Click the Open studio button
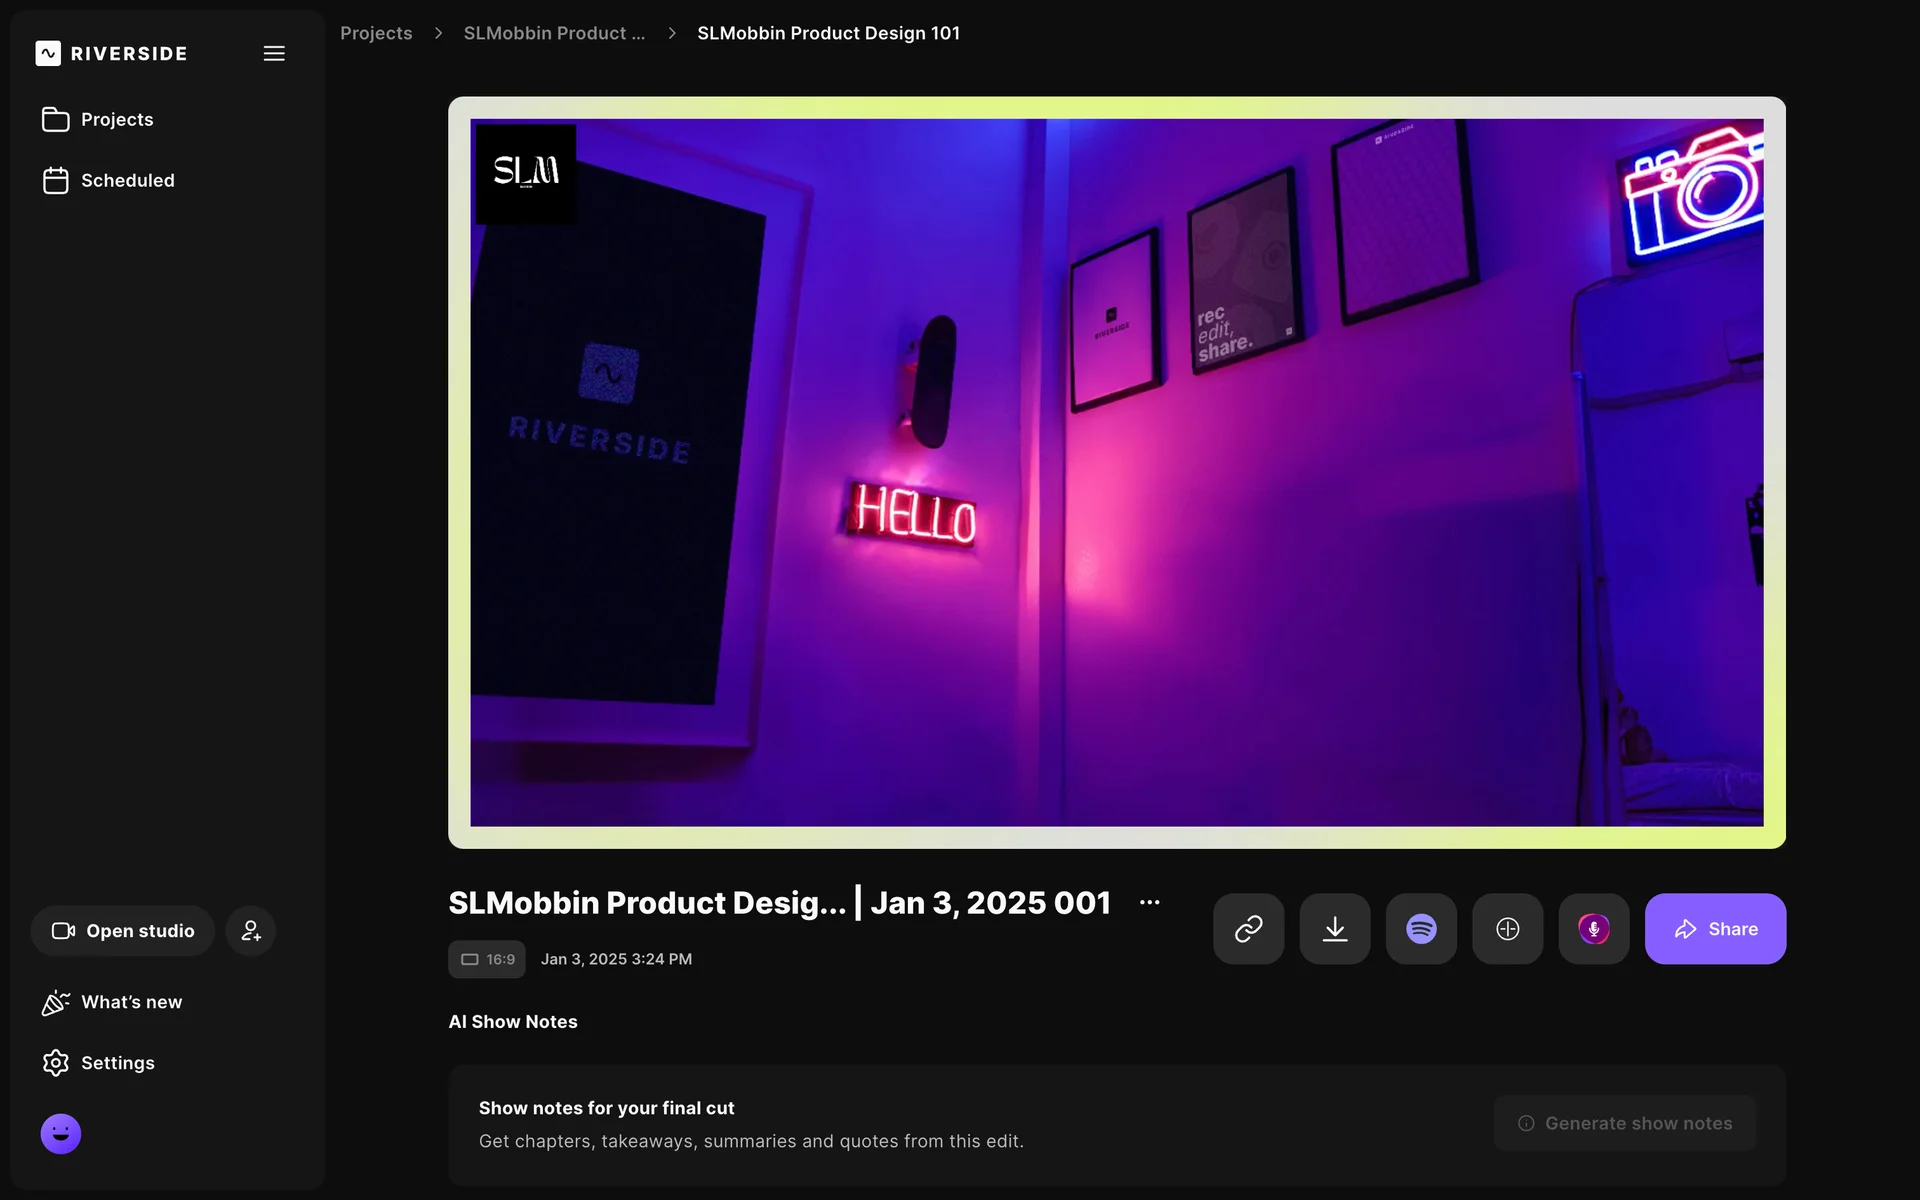Image resolution: width=1920 pixels, height=1200 pixels. (x=123, y=931)
